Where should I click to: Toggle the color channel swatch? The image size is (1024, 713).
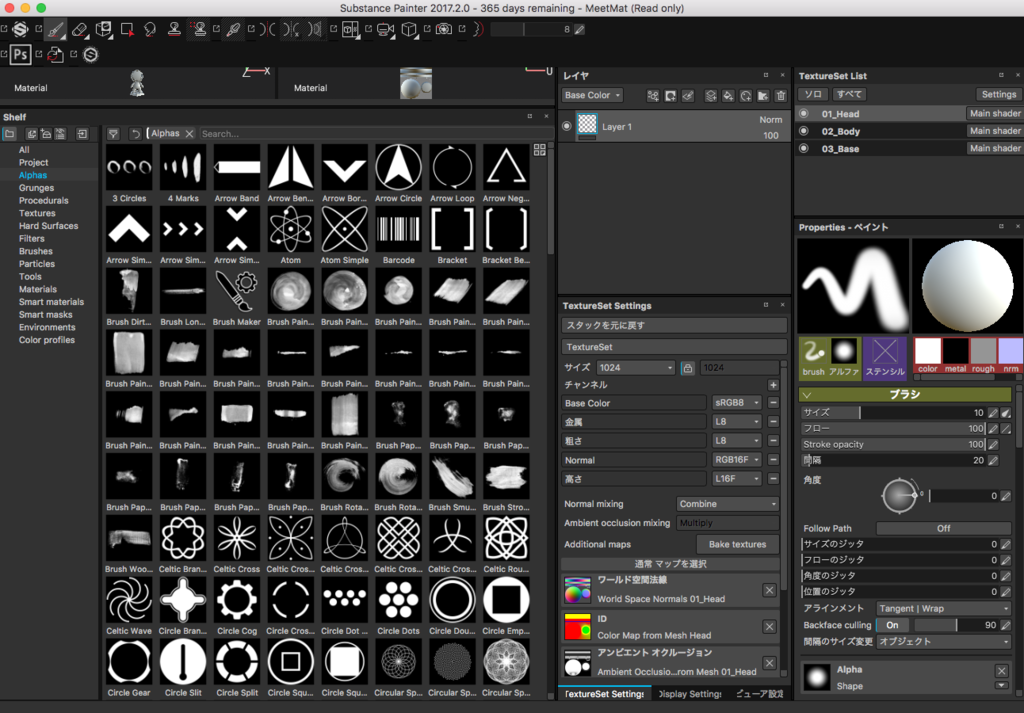coord(927,355)
